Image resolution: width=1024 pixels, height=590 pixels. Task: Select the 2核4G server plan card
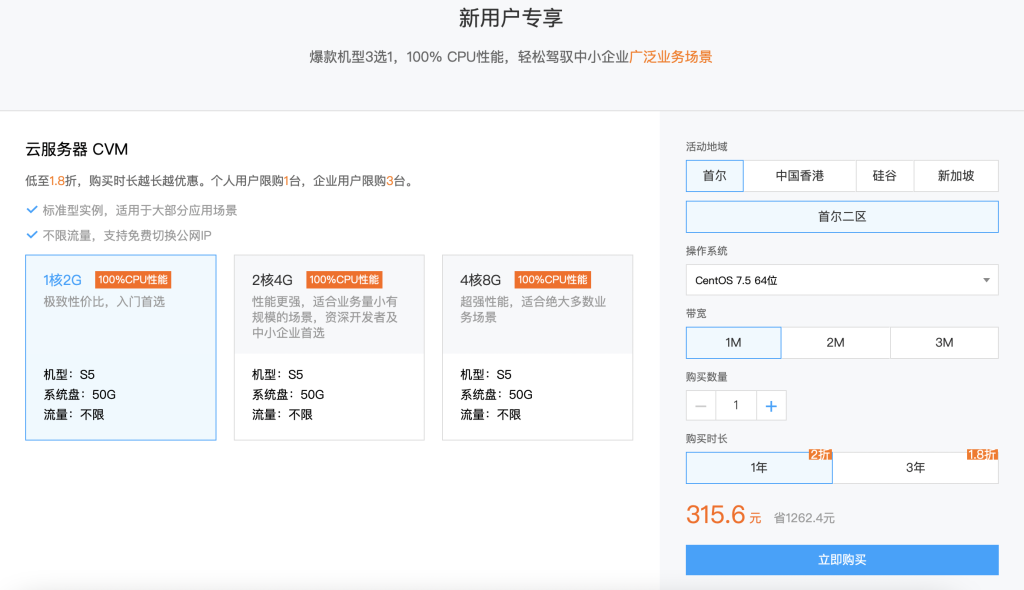point(329,348)
